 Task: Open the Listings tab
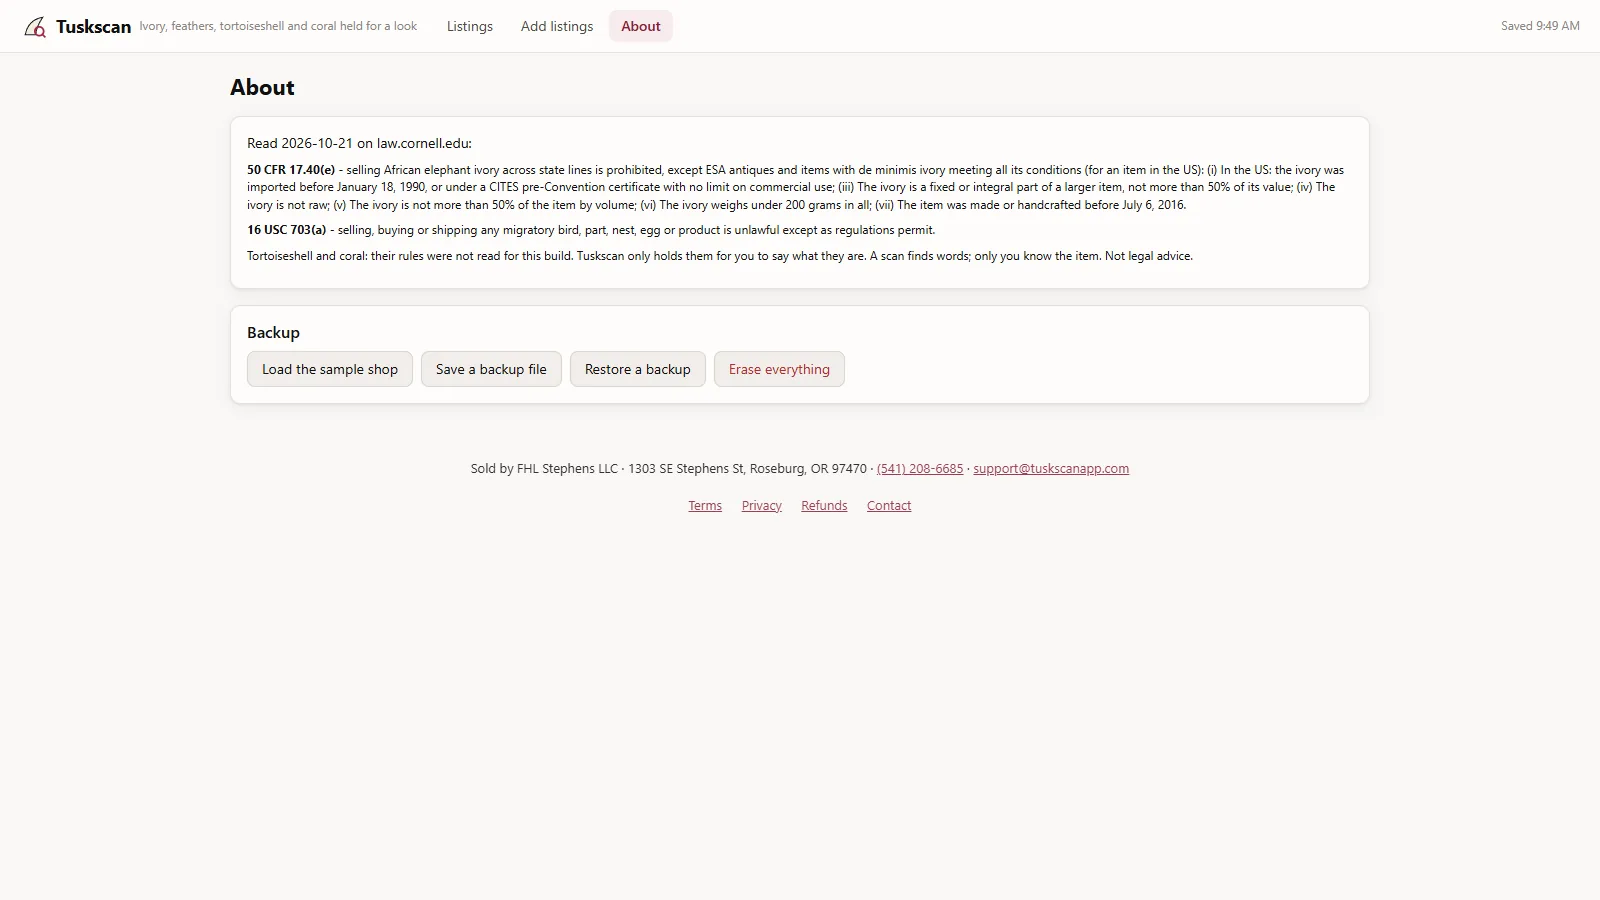pyautogui.click(x=470, y=26)
